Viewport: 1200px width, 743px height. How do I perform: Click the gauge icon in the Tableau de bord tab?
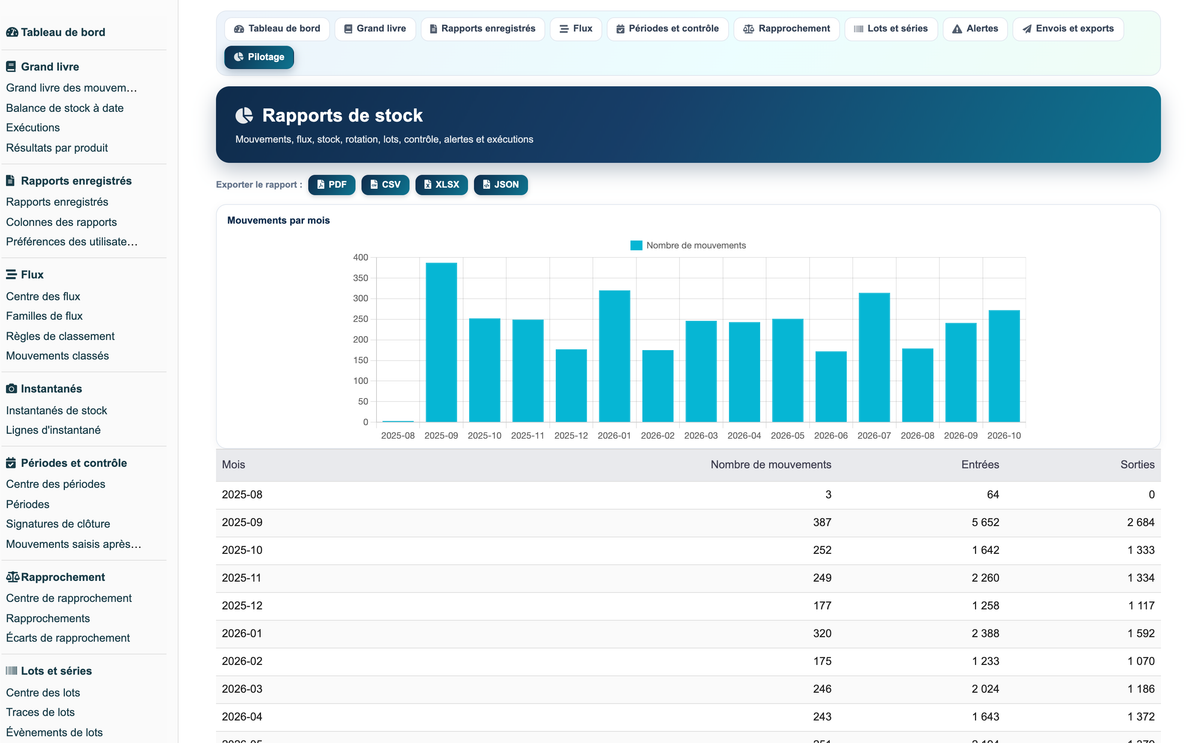point(239,29)
